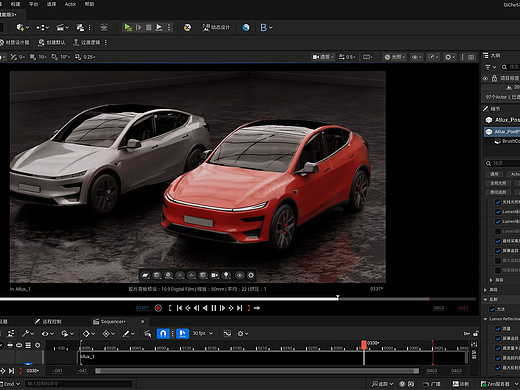Open the outliner filter dropdown
The image size is (520, 390).
(490, 67)
